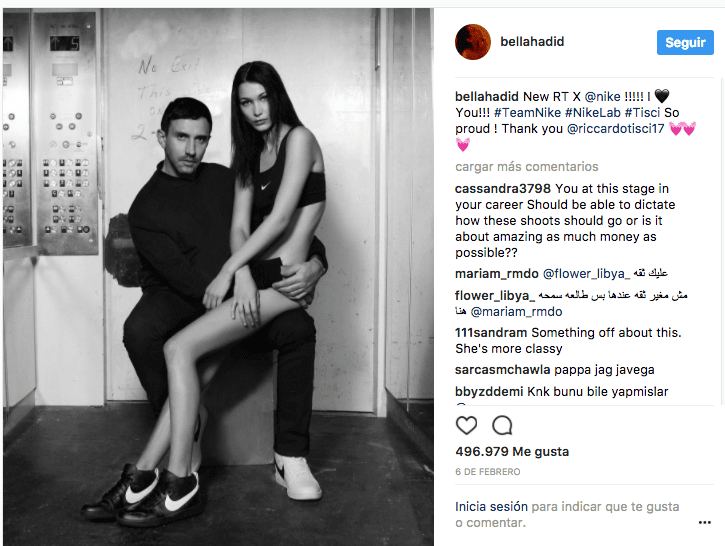Click the Seguir follow button

(685, 43)
